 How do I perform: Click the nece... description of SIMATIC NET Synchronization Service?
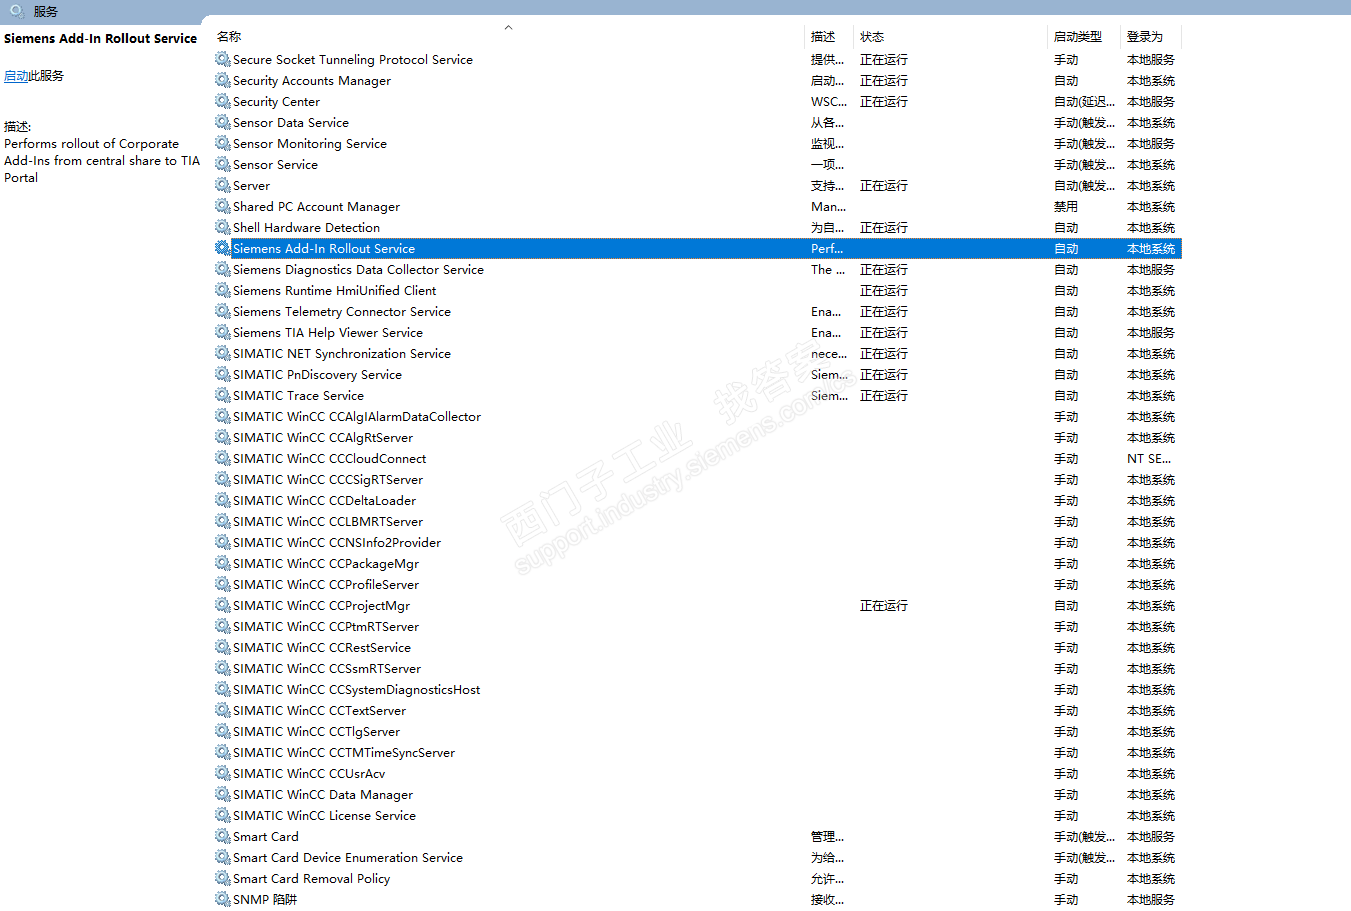coord(829,354)
